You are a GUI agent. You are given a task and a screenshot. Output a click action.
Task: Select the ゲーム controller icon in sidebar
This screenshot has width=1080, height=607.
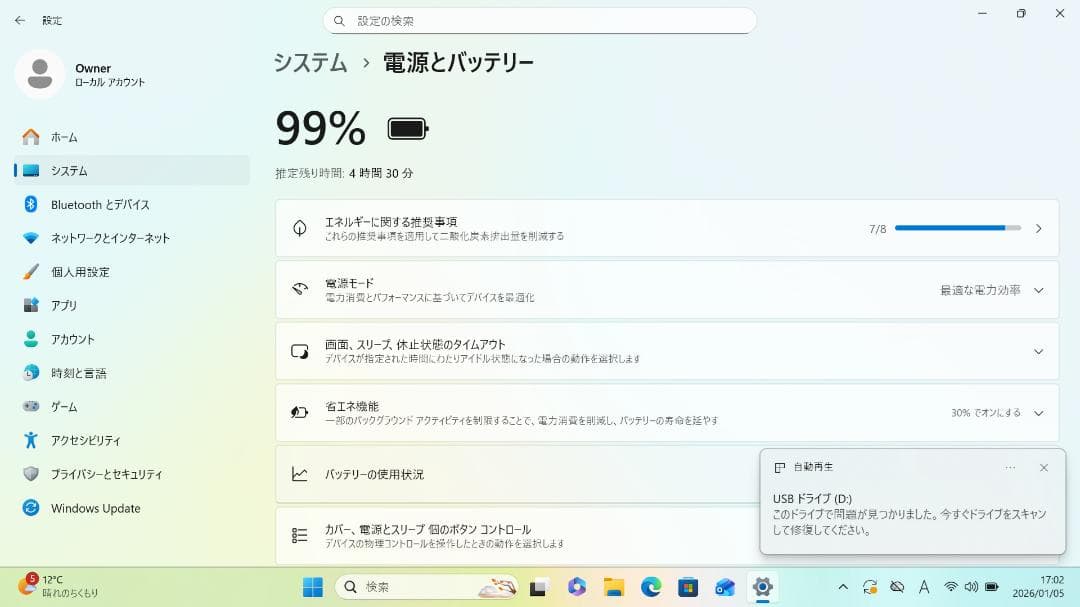(30, 406)
